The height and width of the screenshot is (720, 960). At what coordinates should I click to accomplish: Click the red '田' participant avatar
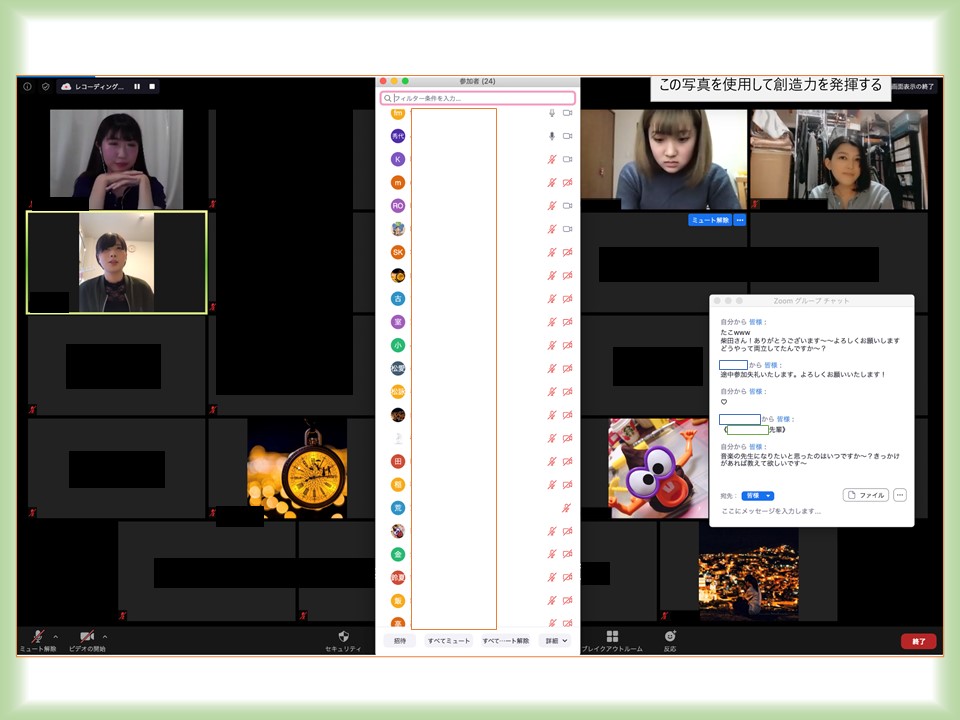tap(398, 461)
